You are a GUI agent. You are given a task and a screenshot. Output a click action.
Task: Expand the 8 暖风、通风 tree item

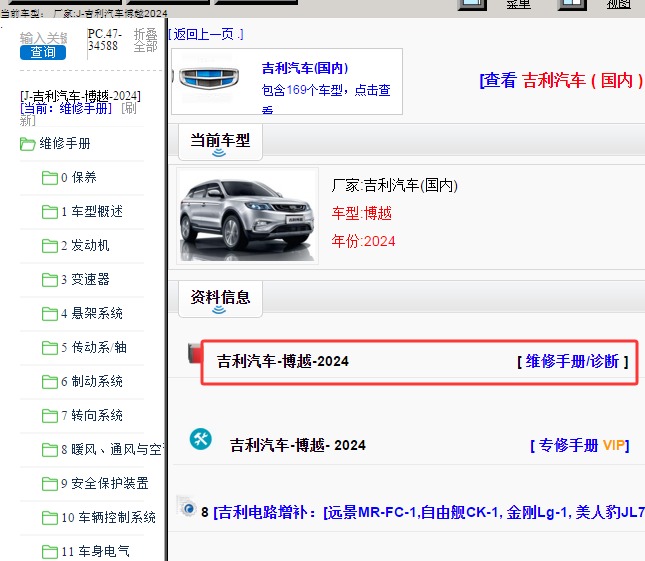pyautogui.click(x=112, y=449)
